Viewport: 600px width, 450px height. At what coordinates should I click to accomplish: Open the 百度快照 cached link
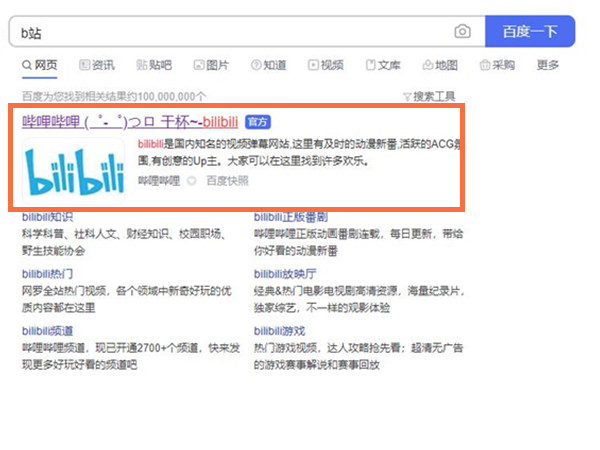tap(228, 181)
